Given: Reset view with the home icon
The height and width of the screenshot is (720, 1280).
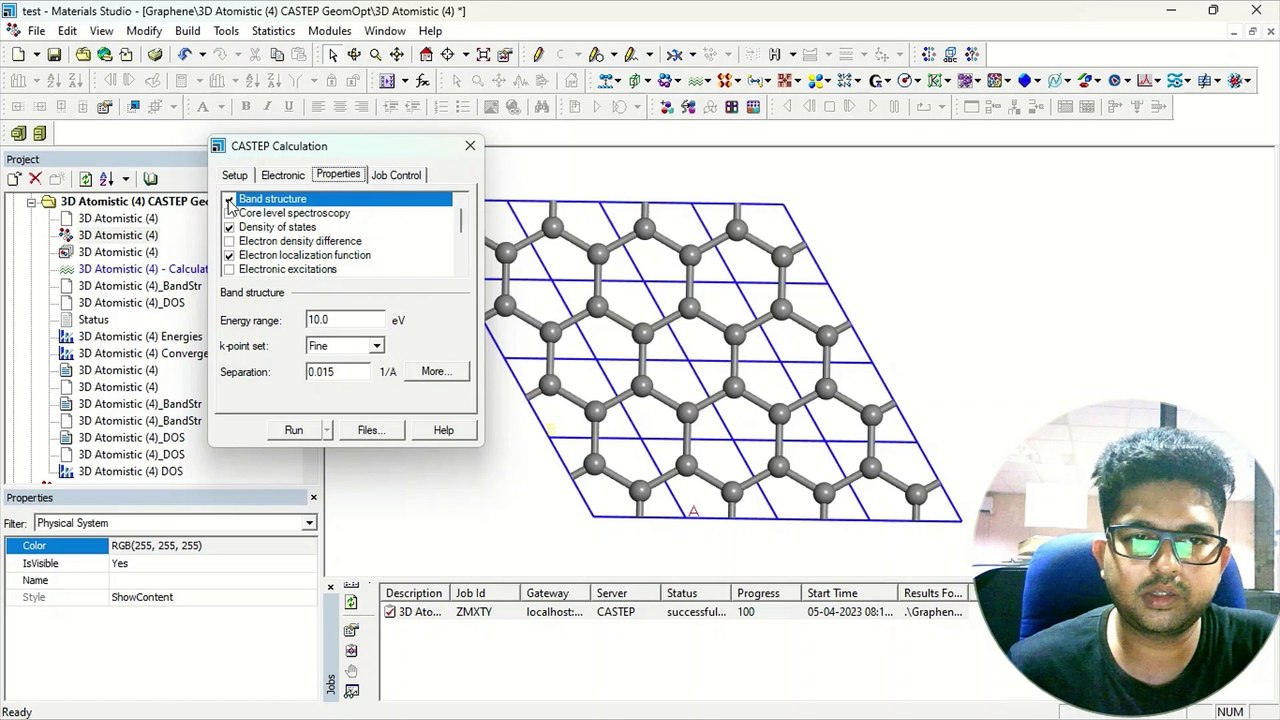Looking at the screenshot, I should coord(426,55).
